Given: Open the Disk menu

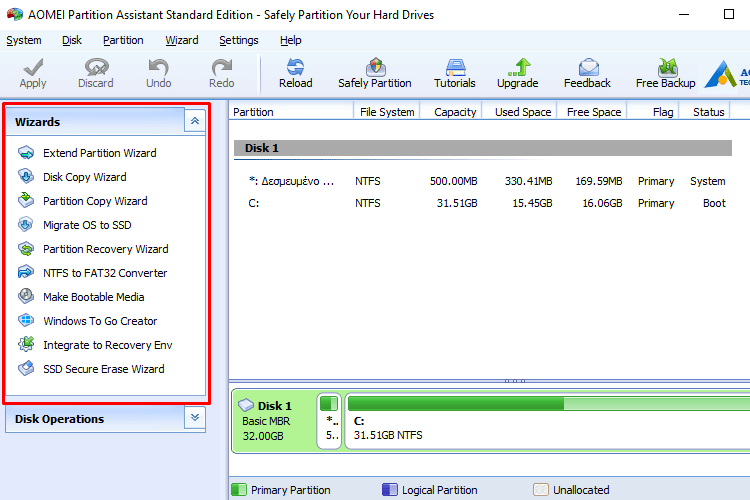Looking at the screenshot, I should click(72, 40).
